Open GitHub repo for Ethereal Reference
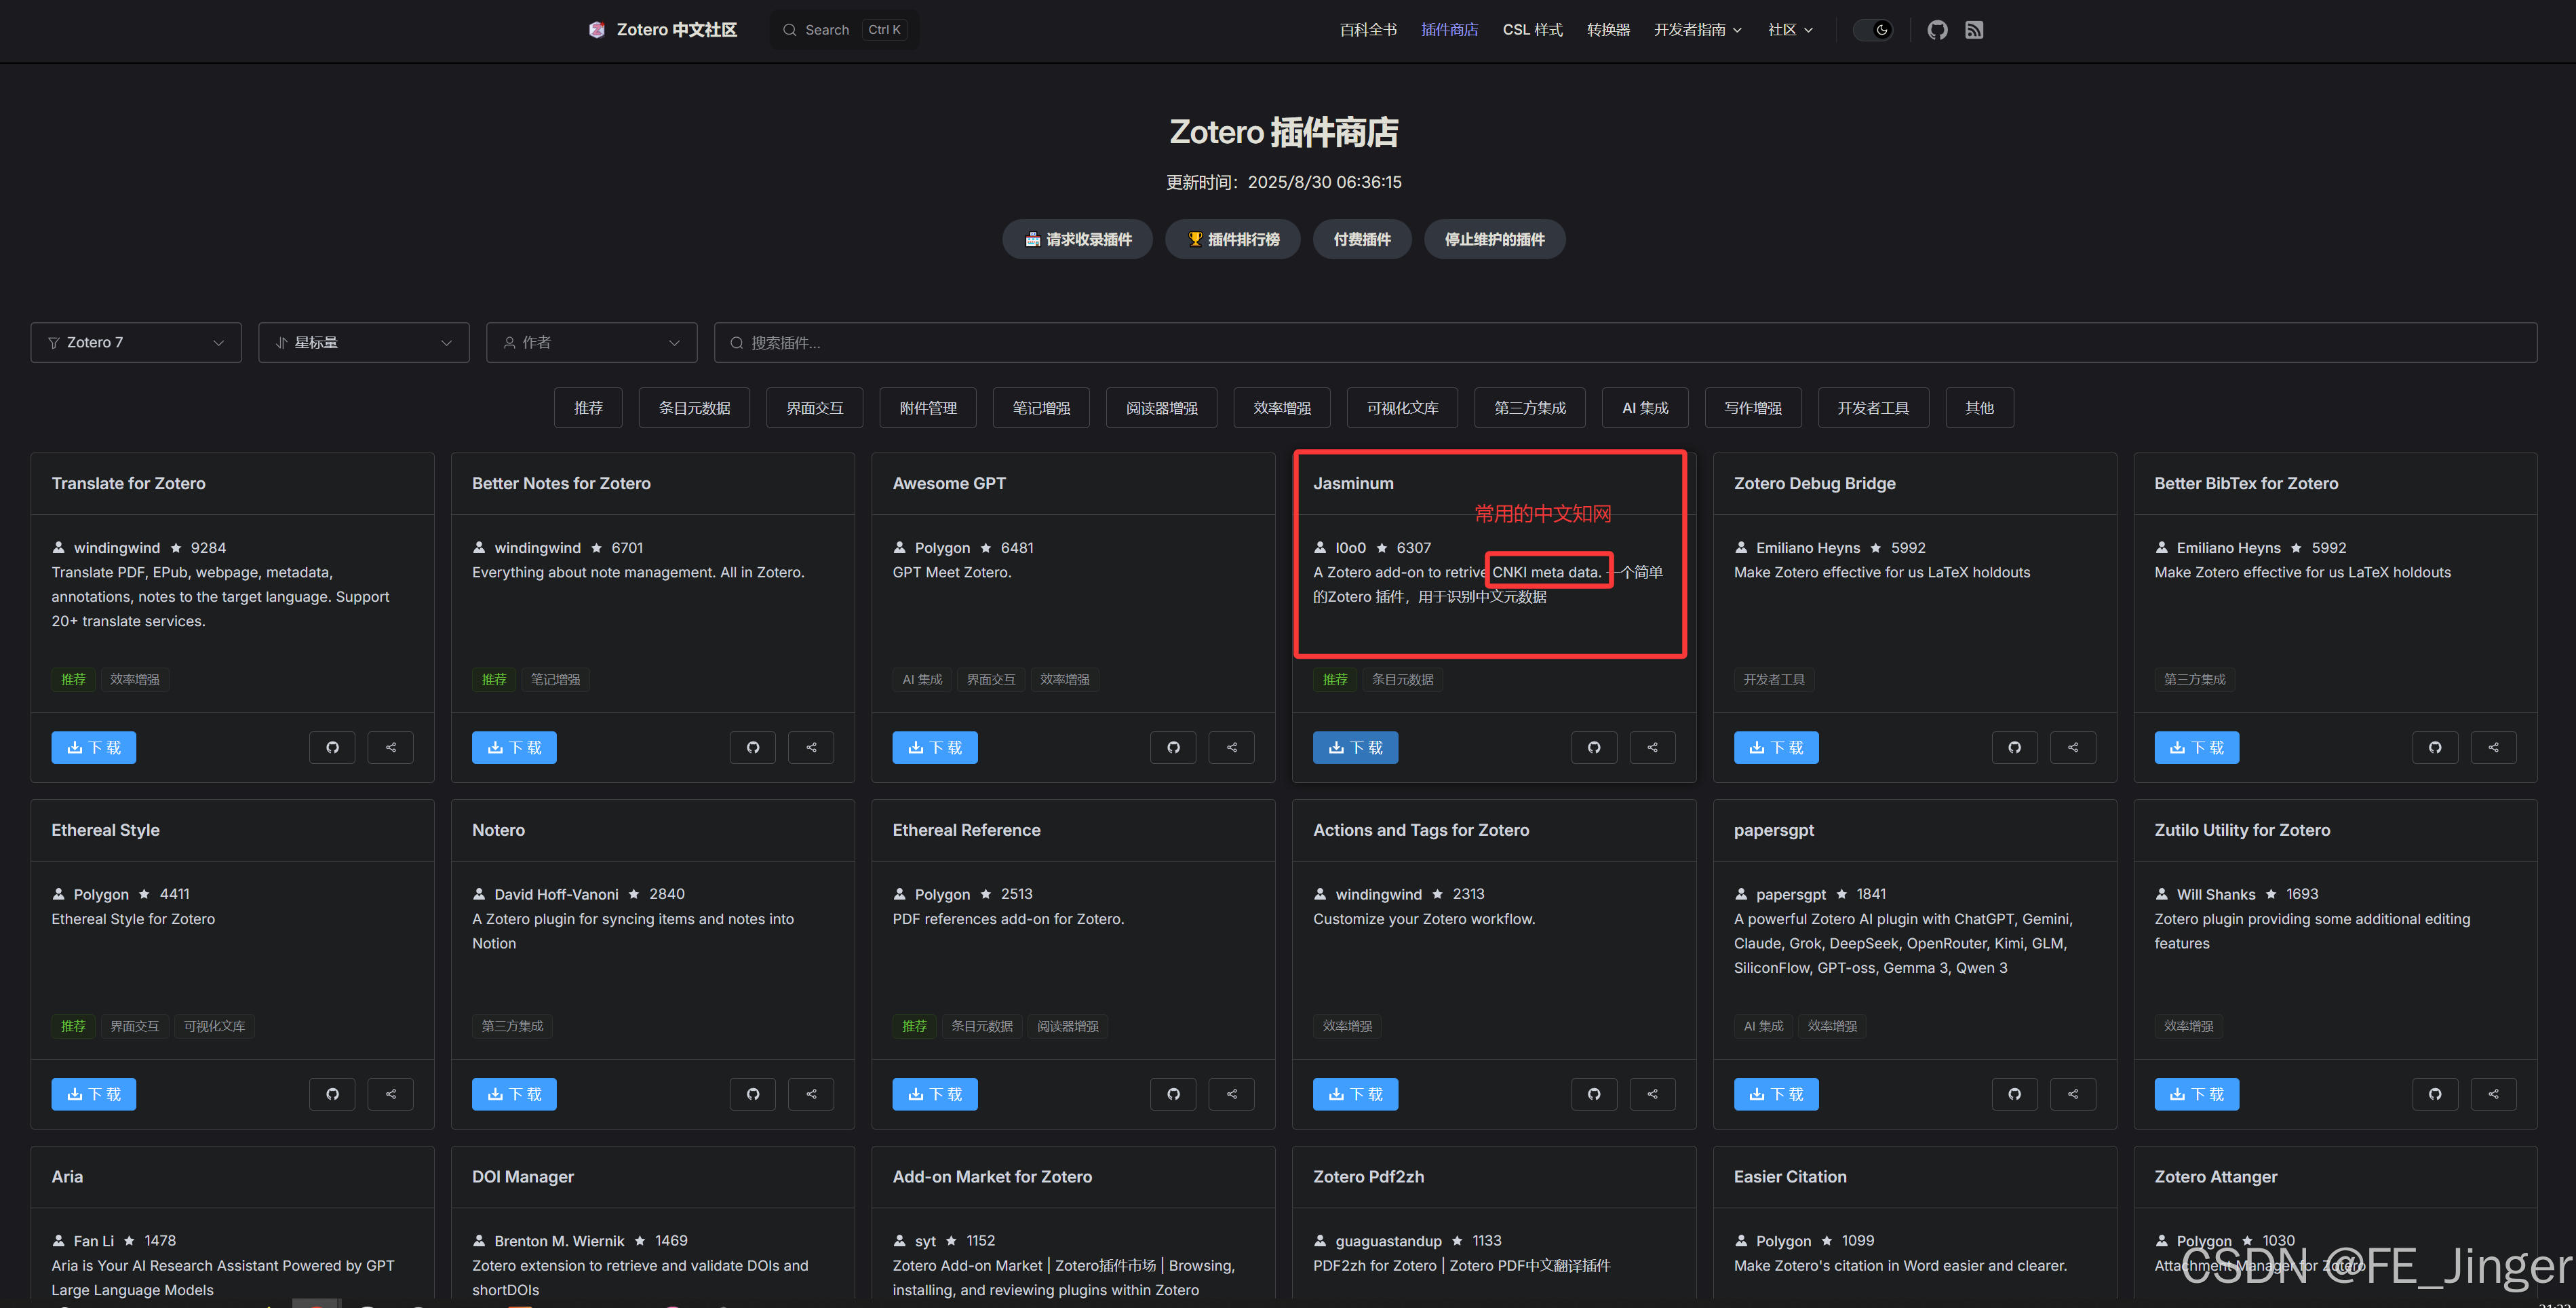The height and width of the screenshot is (1308, 2576). [1173, 1094]
